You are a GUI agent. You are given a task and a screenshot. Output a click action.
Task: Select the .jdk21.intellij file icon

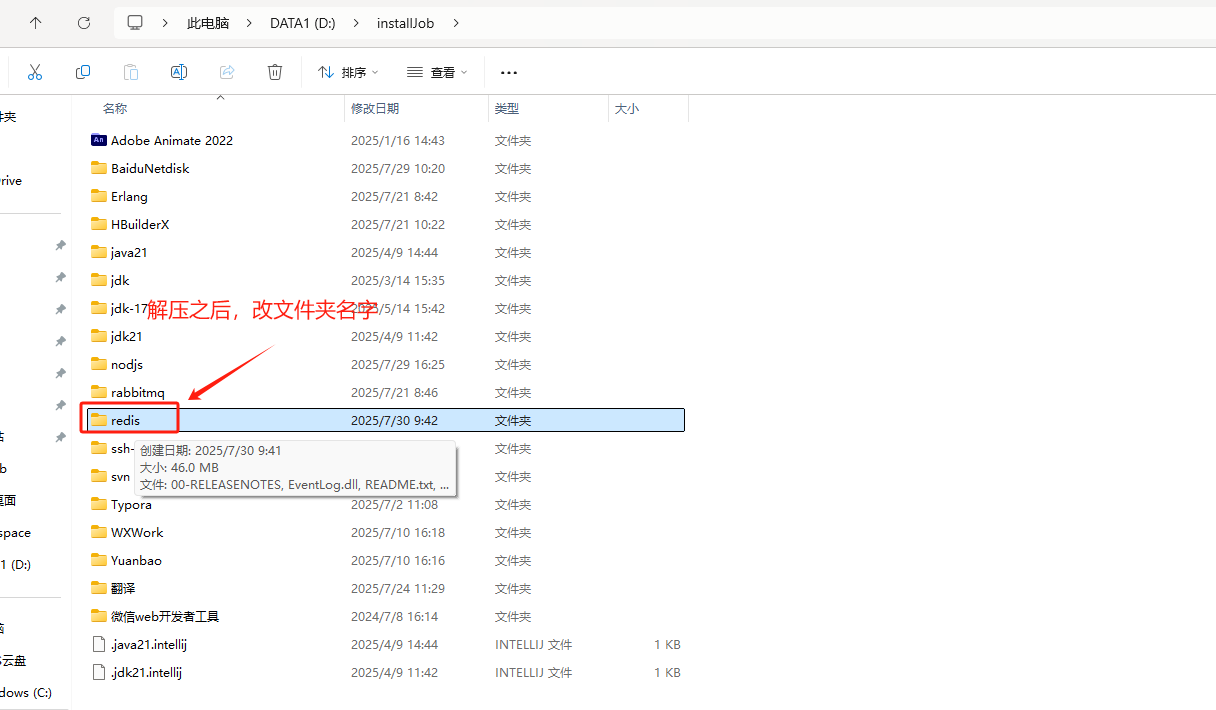tap(98, 672)
